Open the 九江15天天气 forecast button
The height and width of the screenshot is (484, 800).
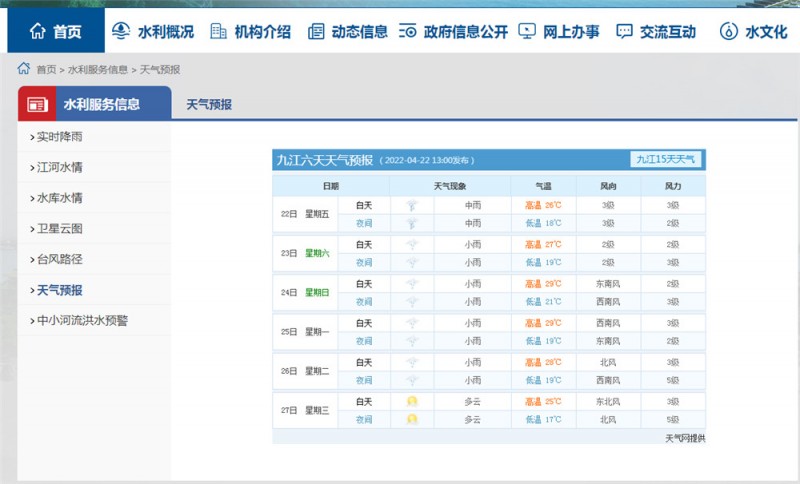(x=666, y=159)
